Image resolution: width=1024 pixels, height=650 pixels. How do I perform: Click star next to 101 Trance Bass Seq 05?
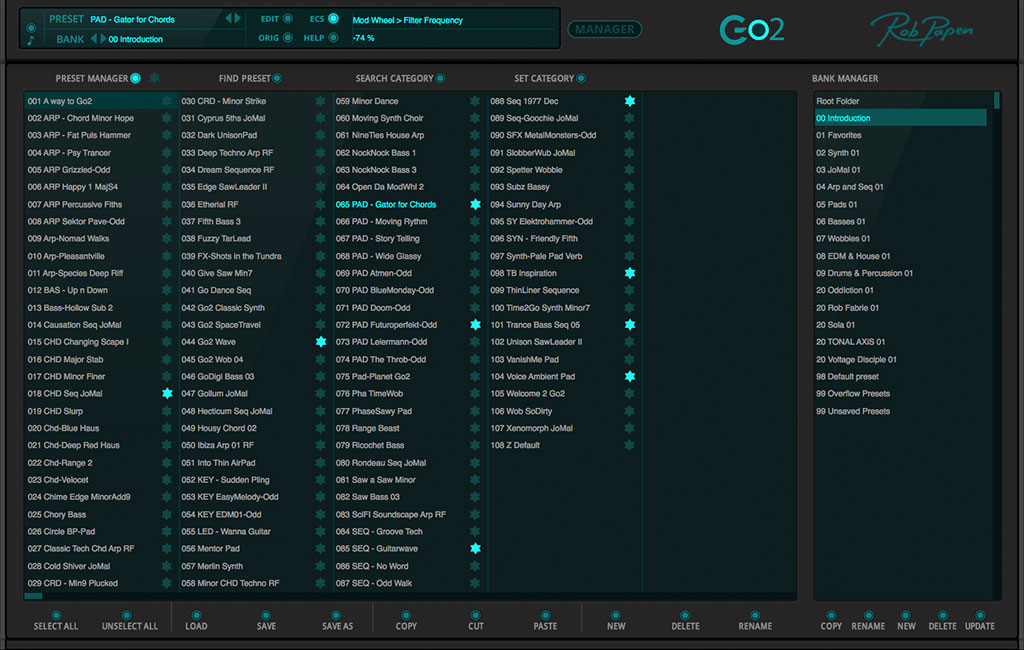(x=629, y=325)
